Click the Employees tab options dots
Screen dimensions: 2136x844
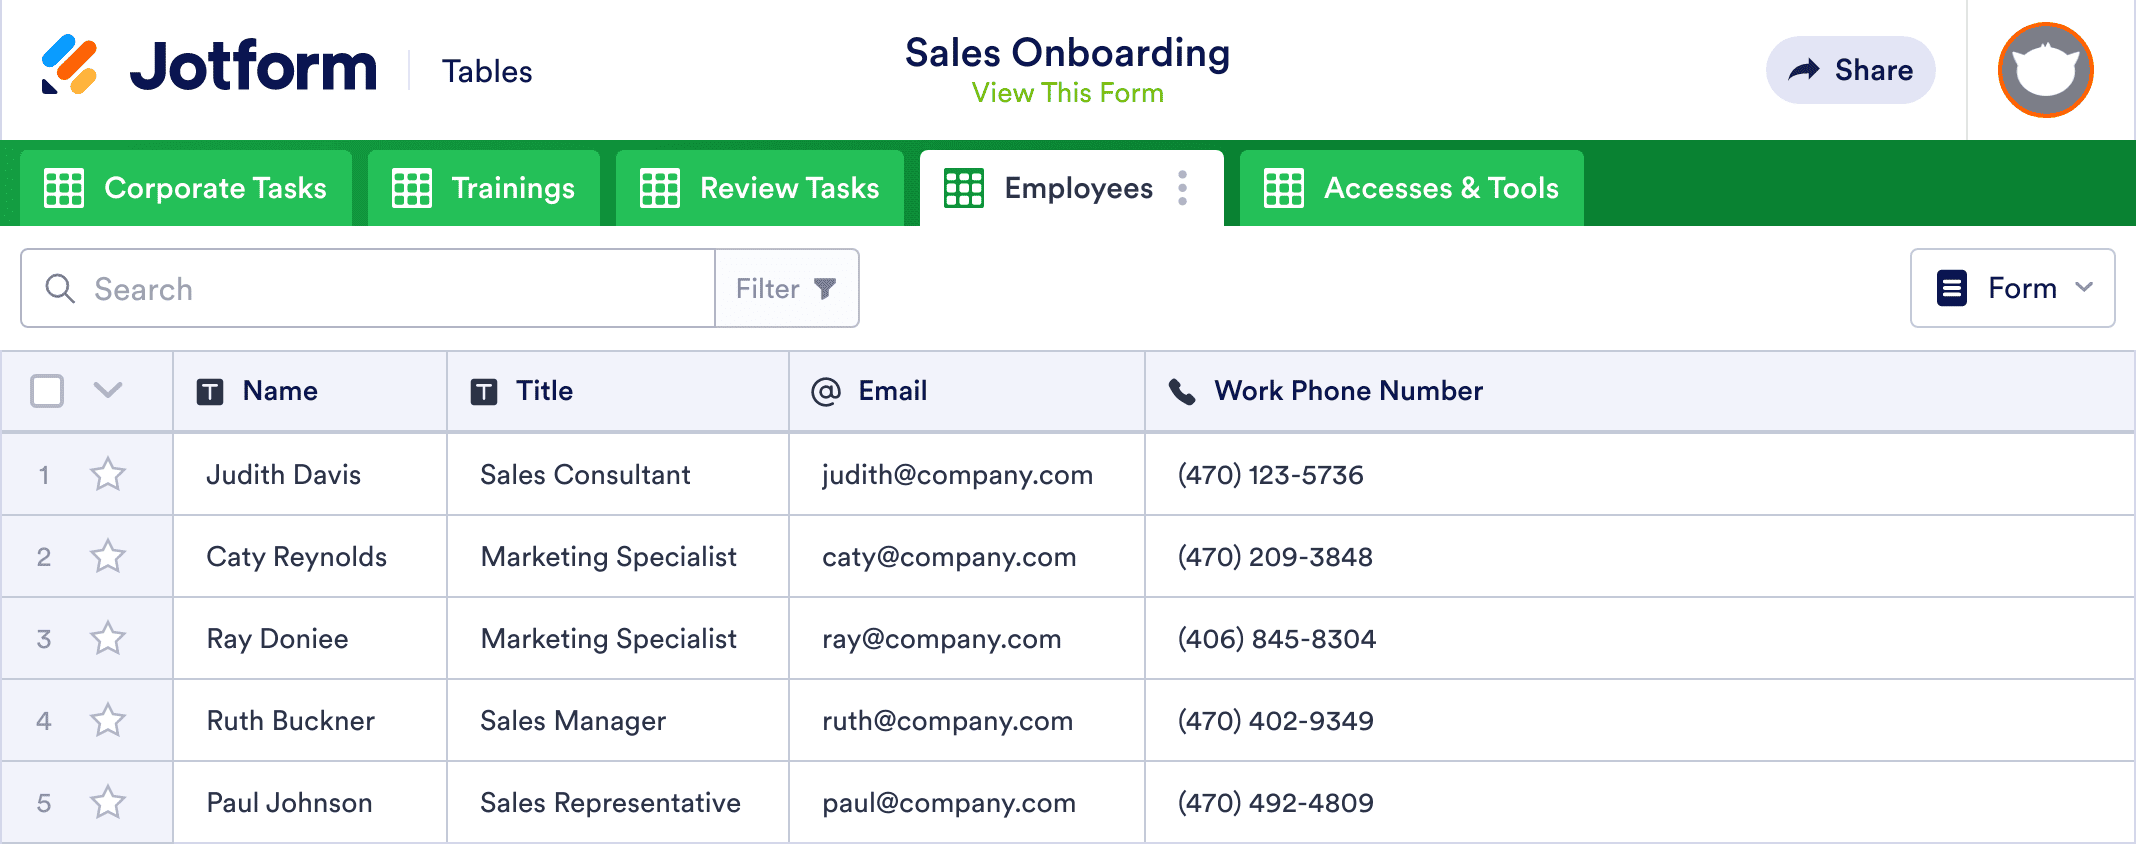pyautogui.click(x=1183, y=188)
